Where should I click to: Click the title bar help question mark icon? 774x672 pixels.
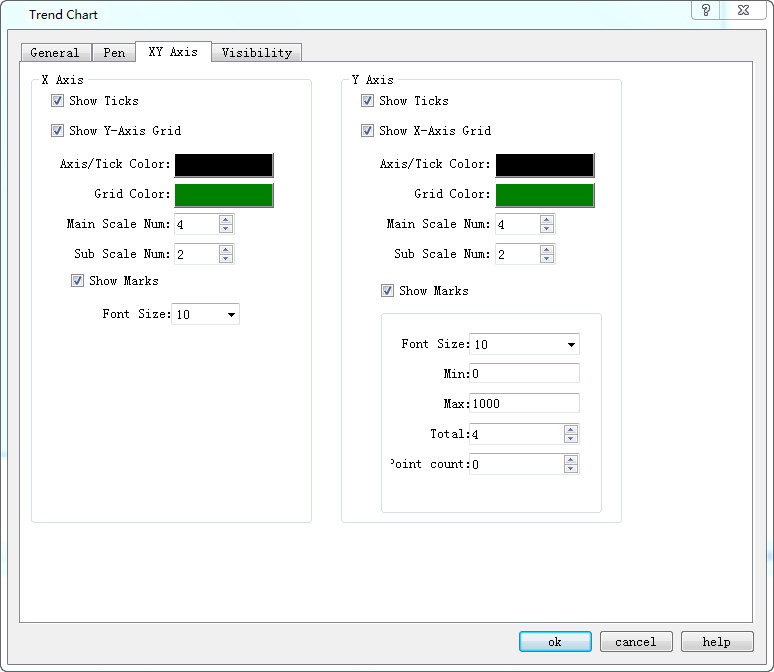click(x=706, y=10)
